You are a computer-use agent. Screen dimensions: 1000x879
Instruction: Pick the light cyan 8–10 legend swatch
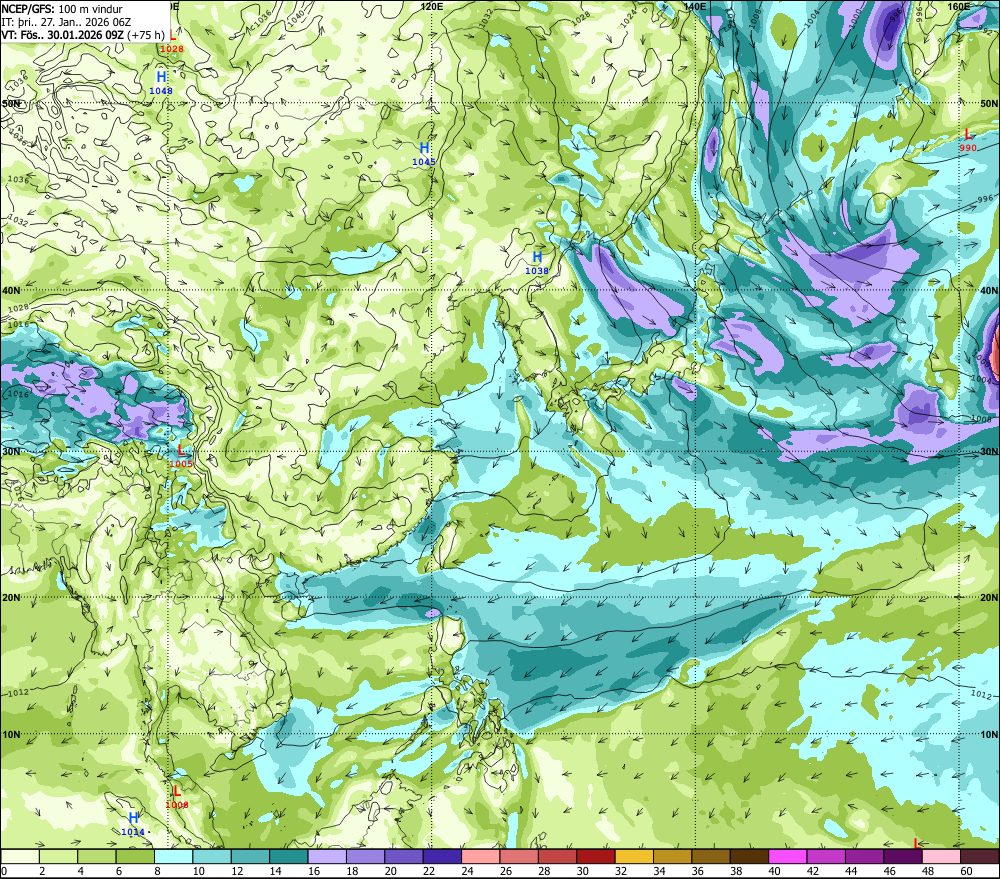tap(173, 856)
